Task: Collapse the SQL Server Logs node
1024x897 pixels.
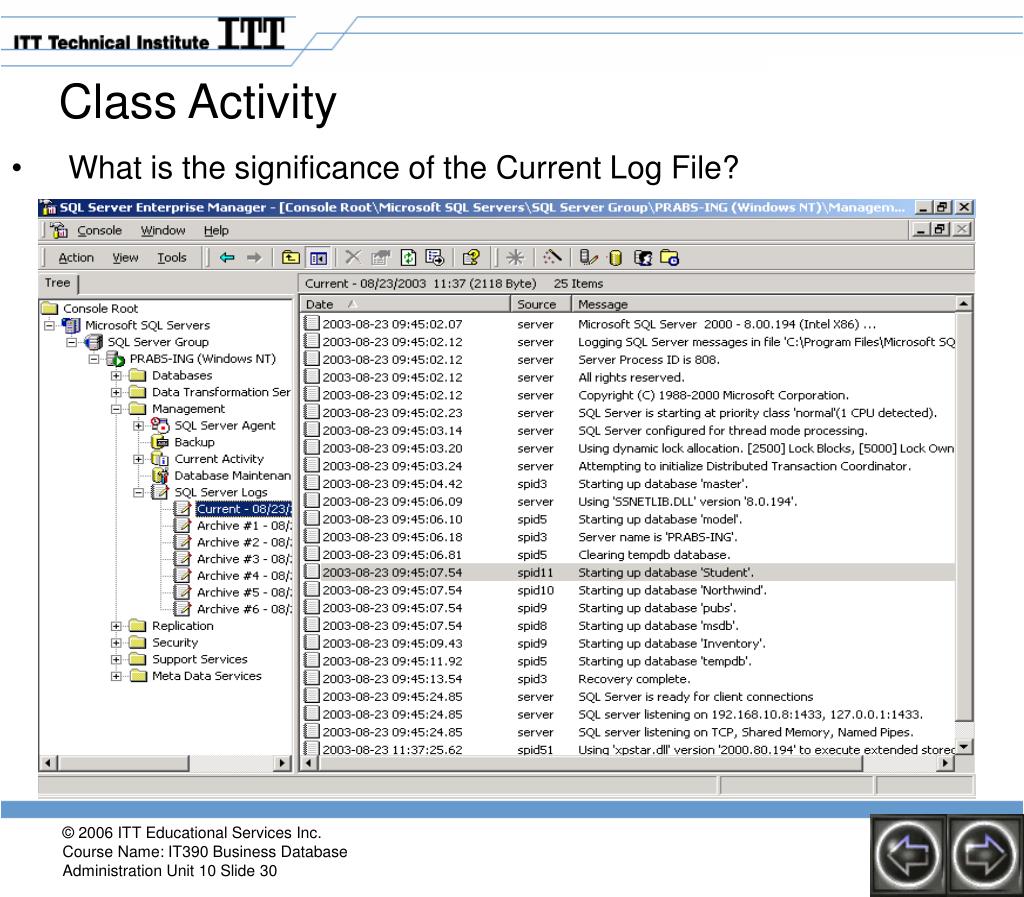Action: pos(138,492)
